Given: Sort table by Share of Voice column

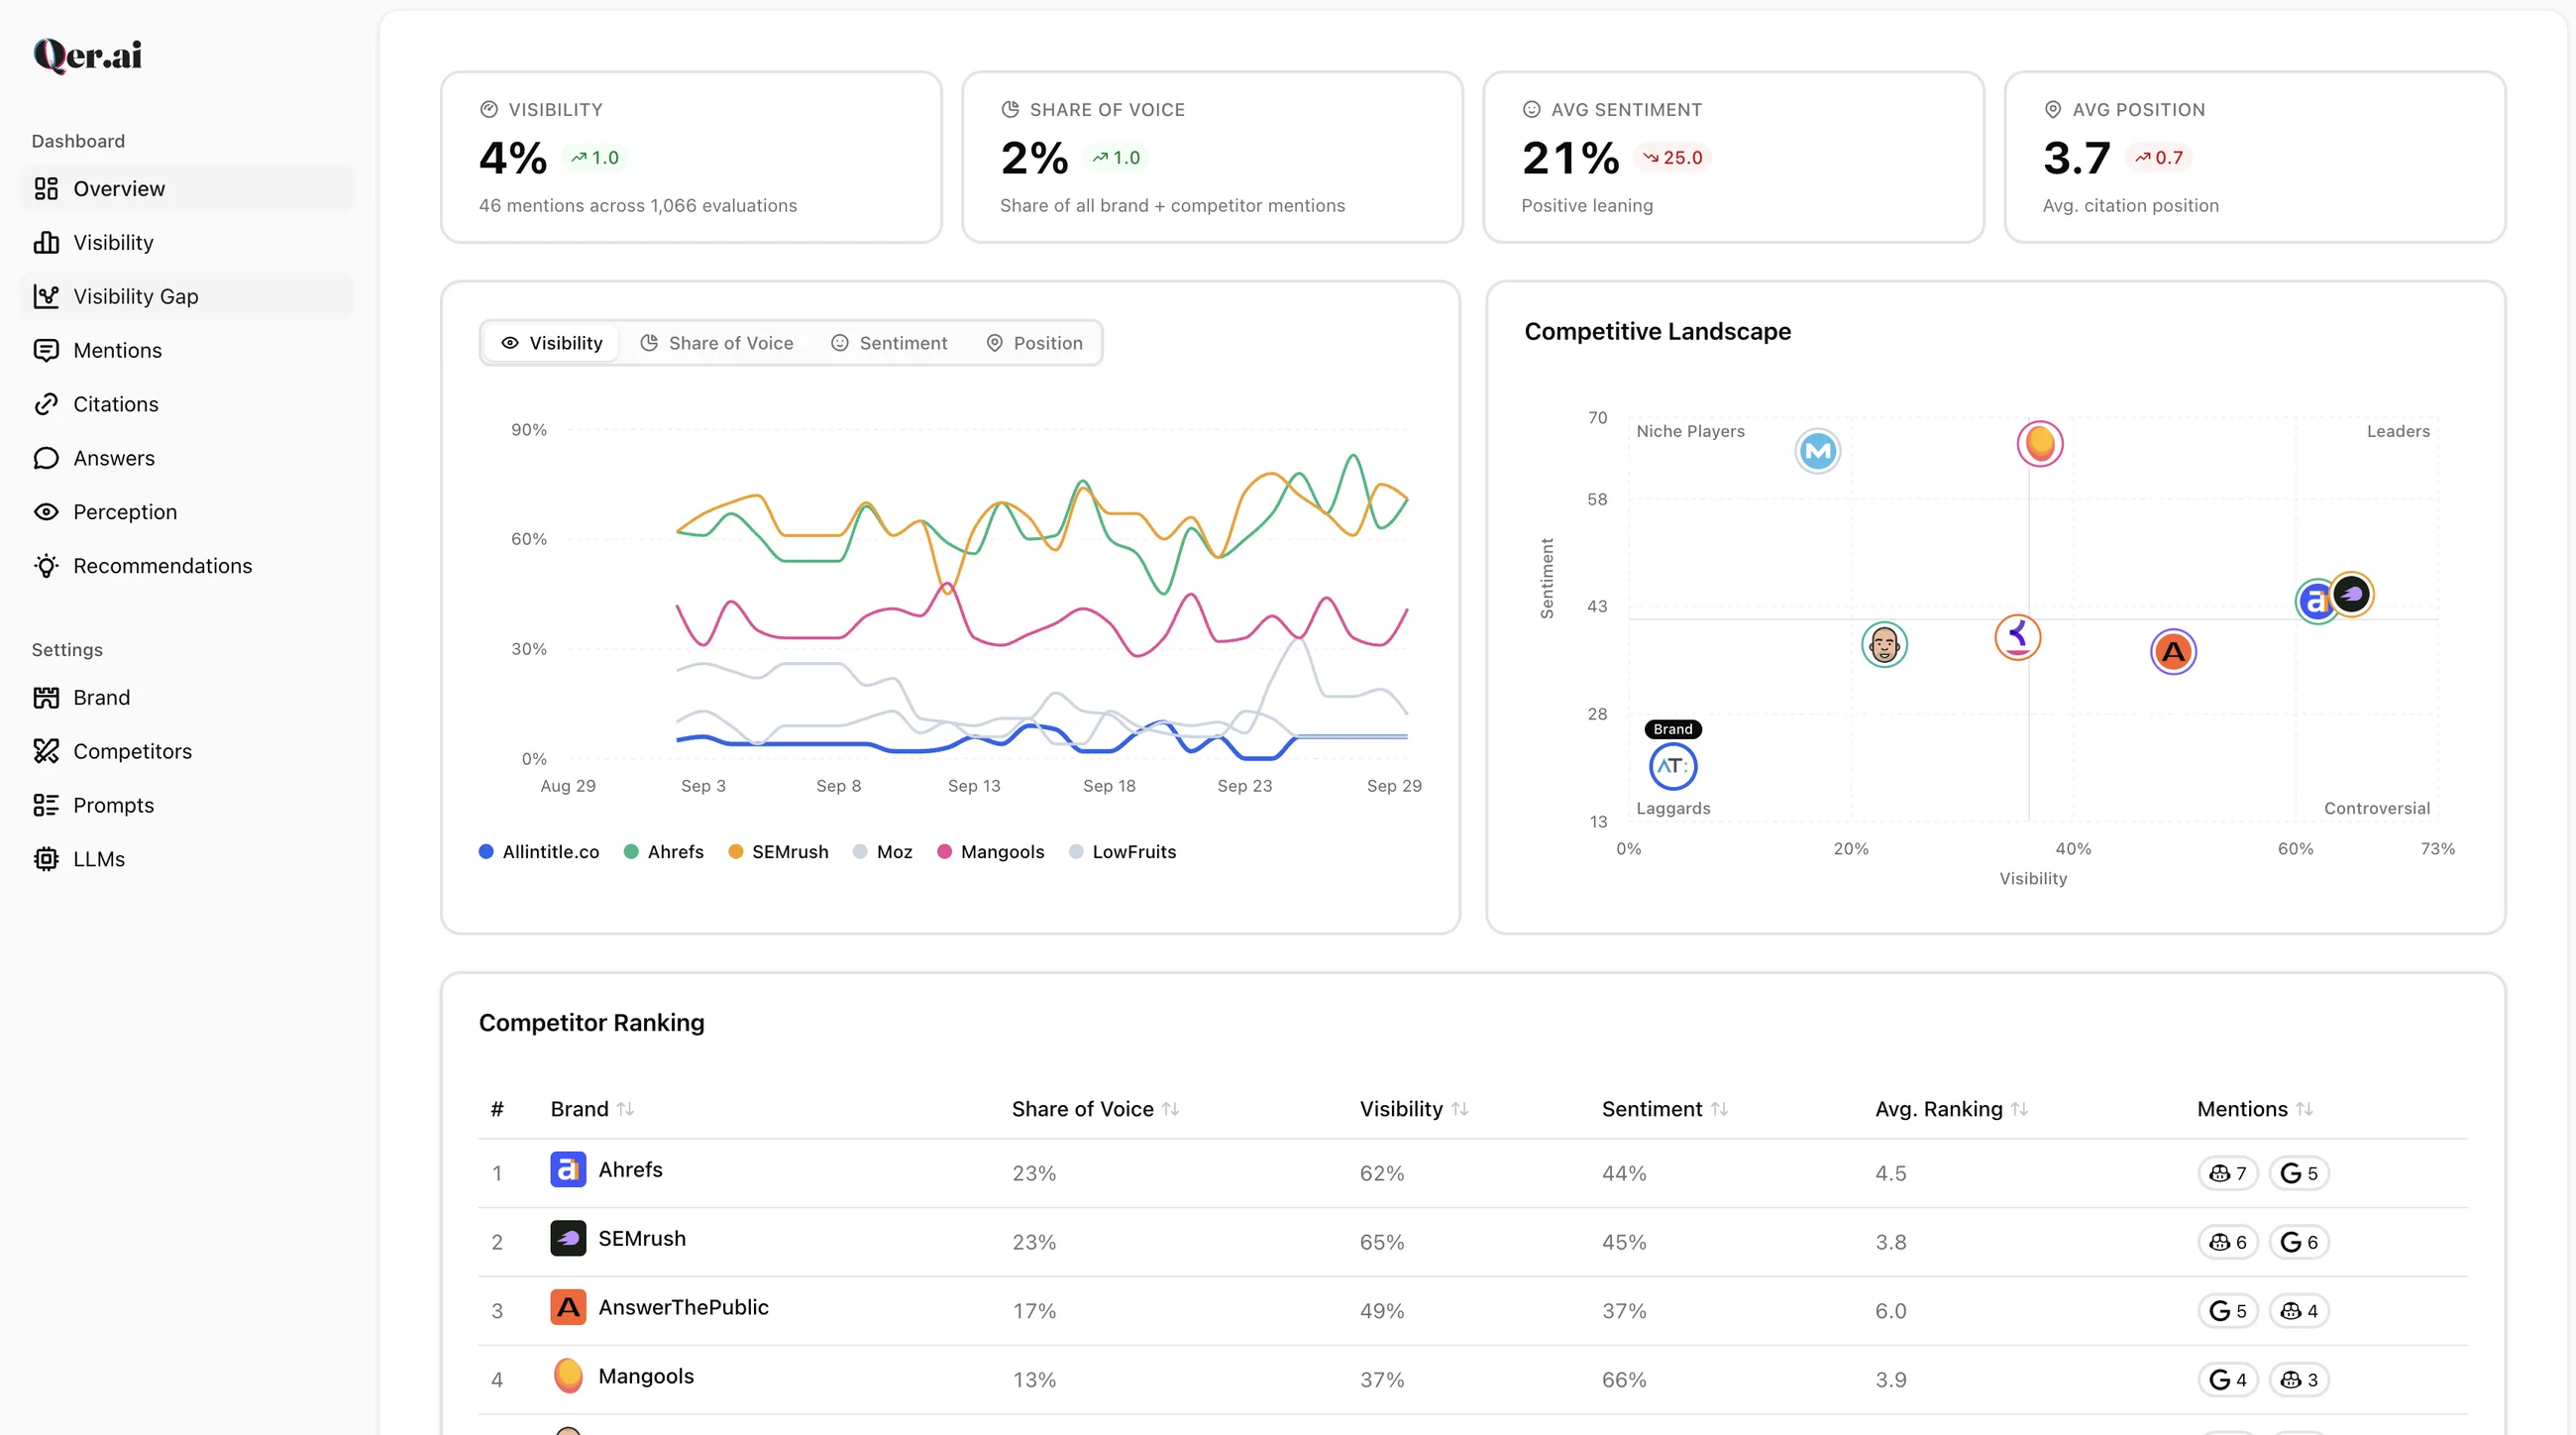Looking at the screenshot, I should [x=1095, y=1109].
